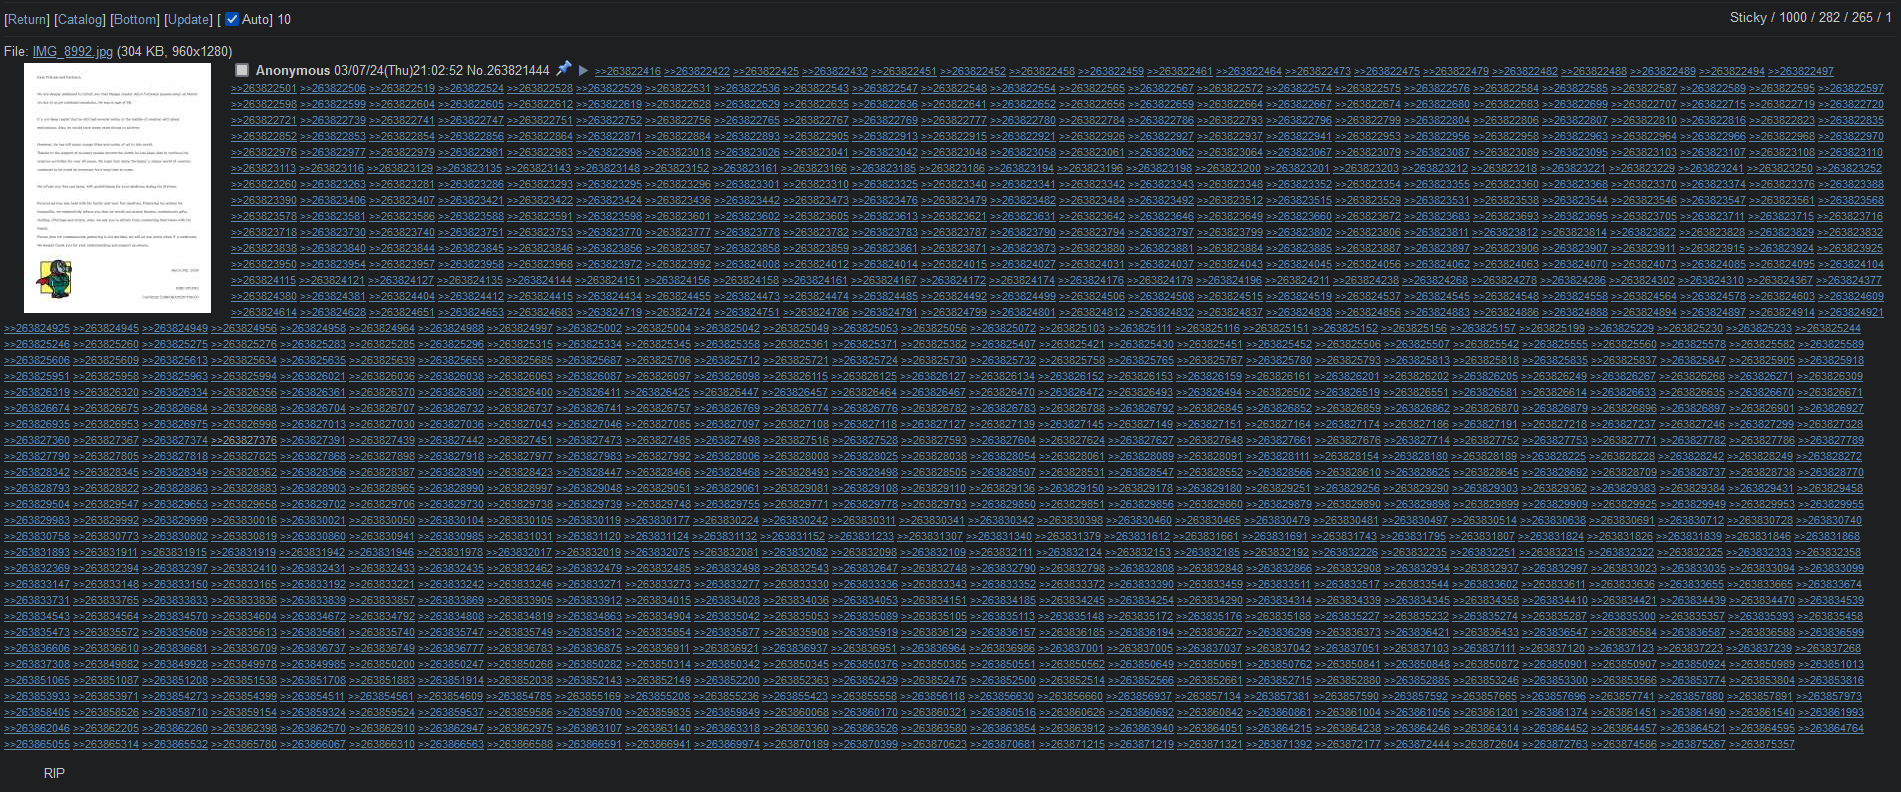
Task: Open reply >>263822501
Action: pyautogui.click(x=264, y=88)
